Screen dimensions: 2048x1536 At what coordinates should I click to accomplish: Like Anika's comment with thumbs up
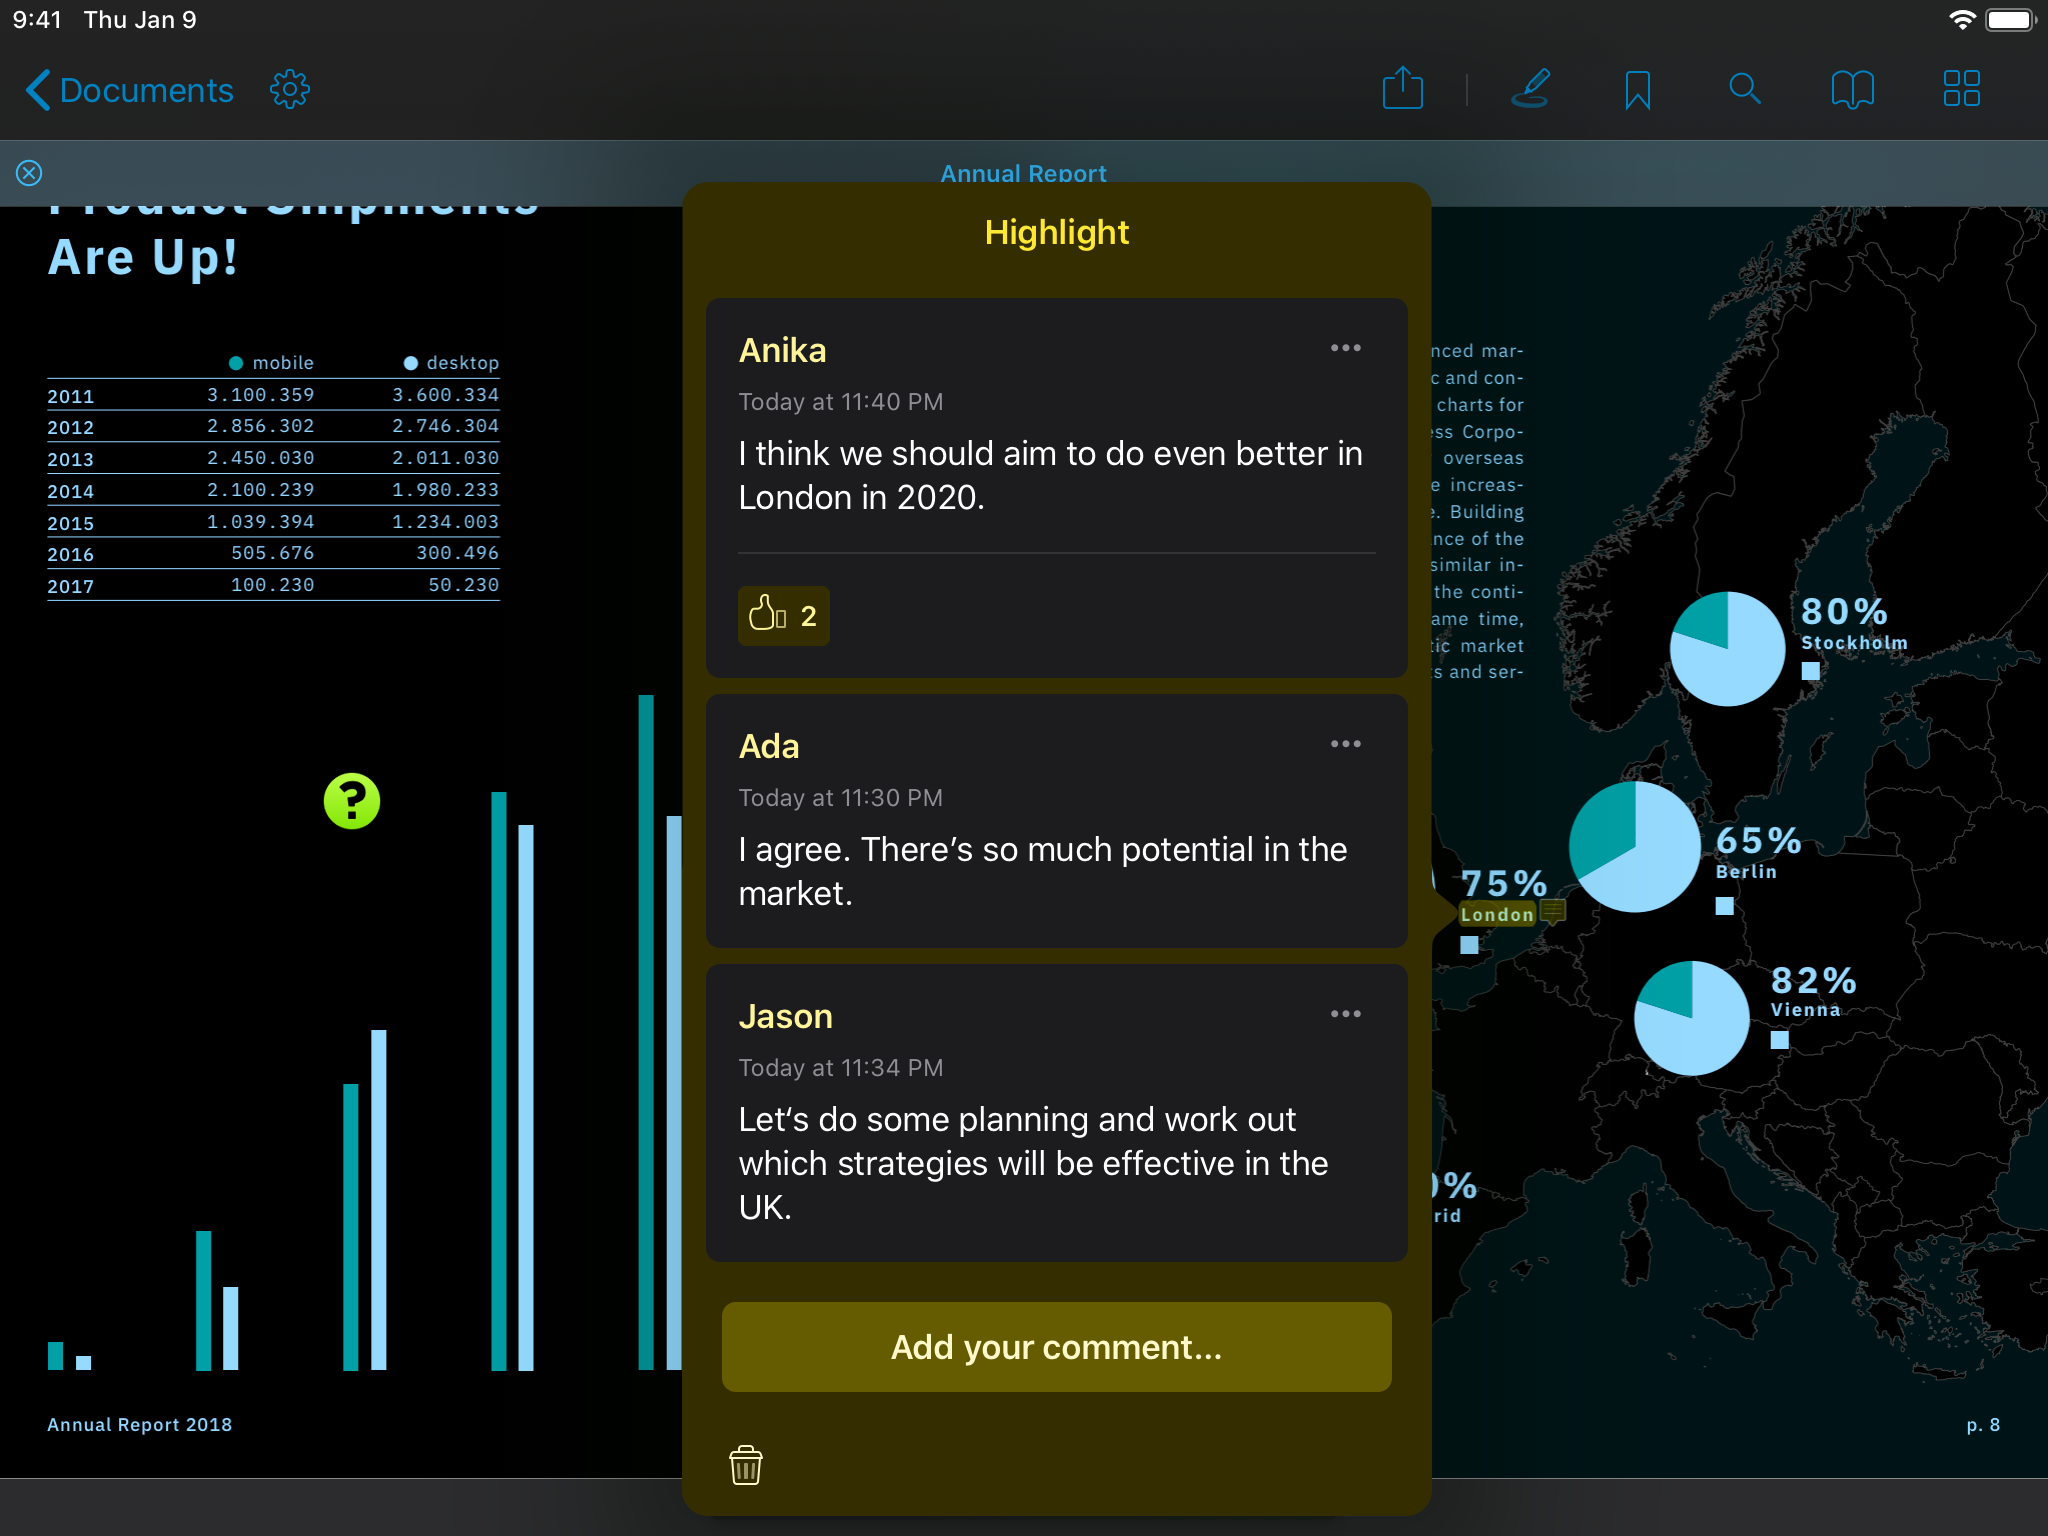[x=783, y=616]
